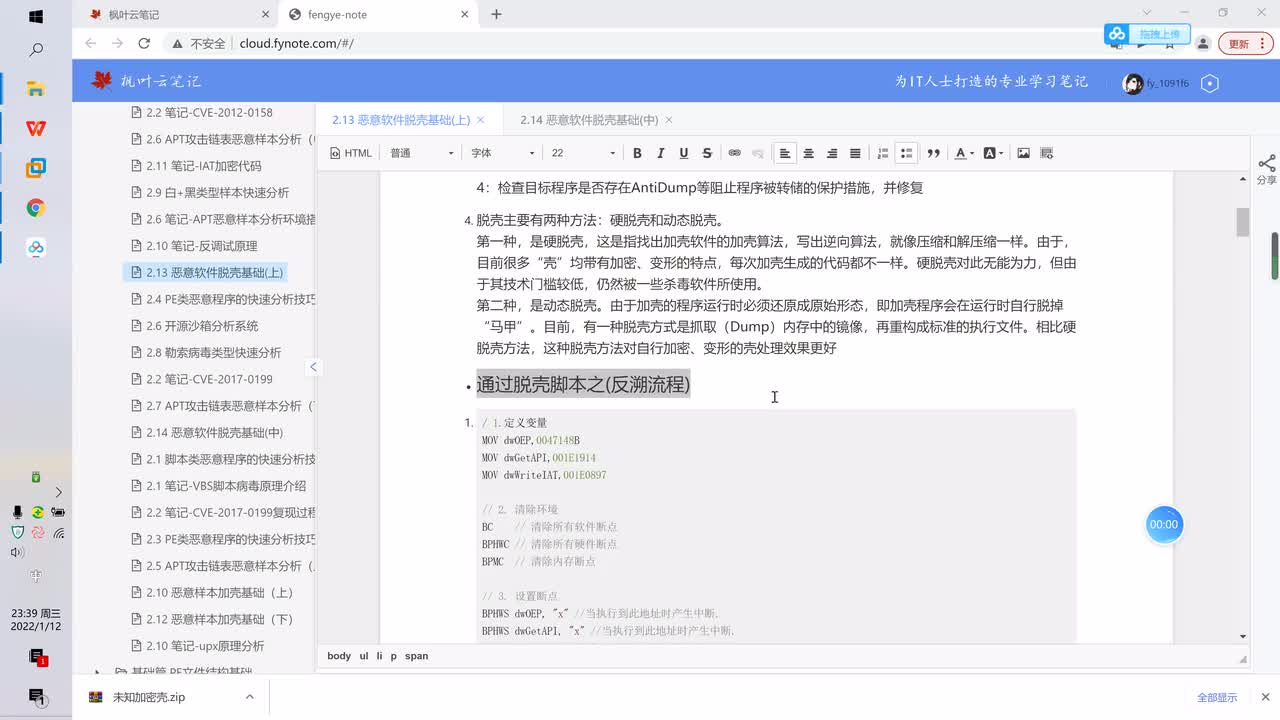This screenshot has width=1280, height=720.
Task: Toggle italic formatting in editor toolbar
Action: pyautogui.click(x=660, y=153)
